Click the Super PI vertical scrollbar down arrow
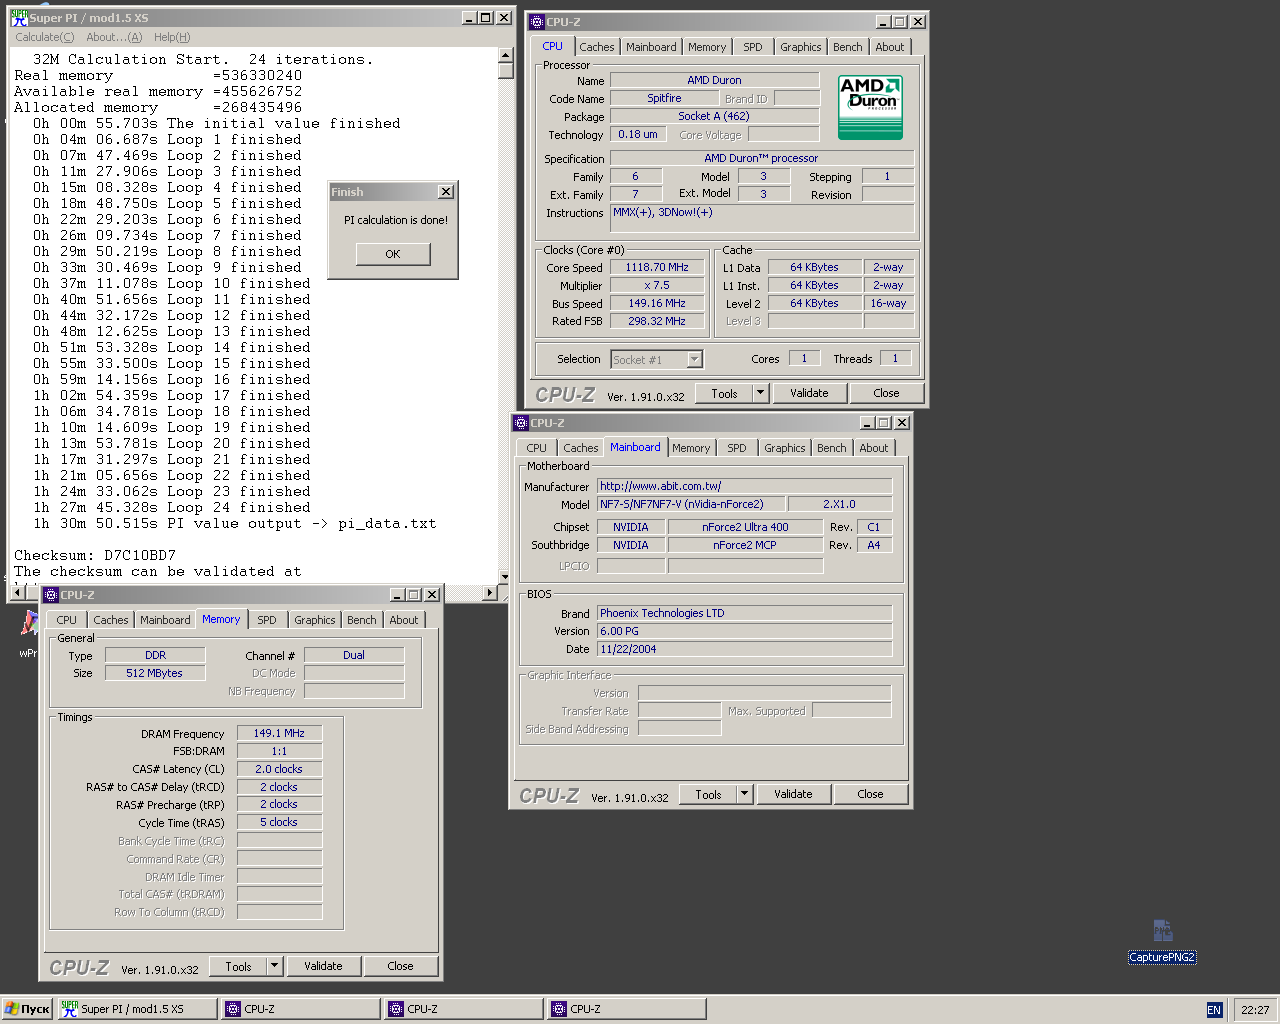 [x=505, y=576]
